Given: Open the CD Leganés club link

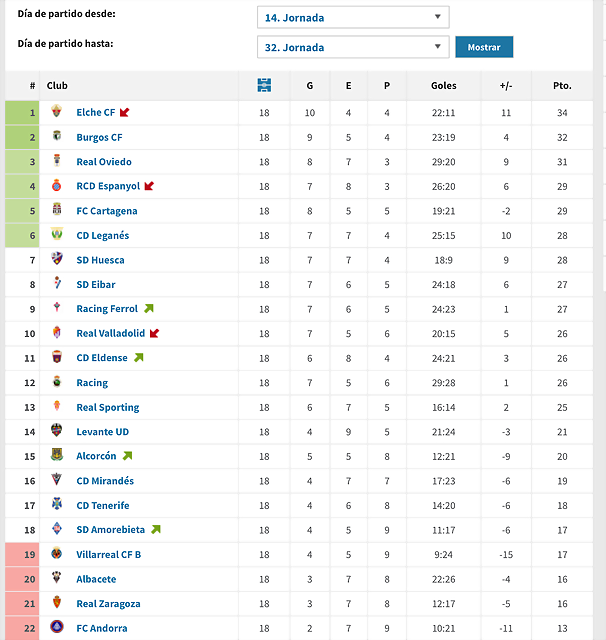Looking at the screenshot, I should (x=103, y=236).
